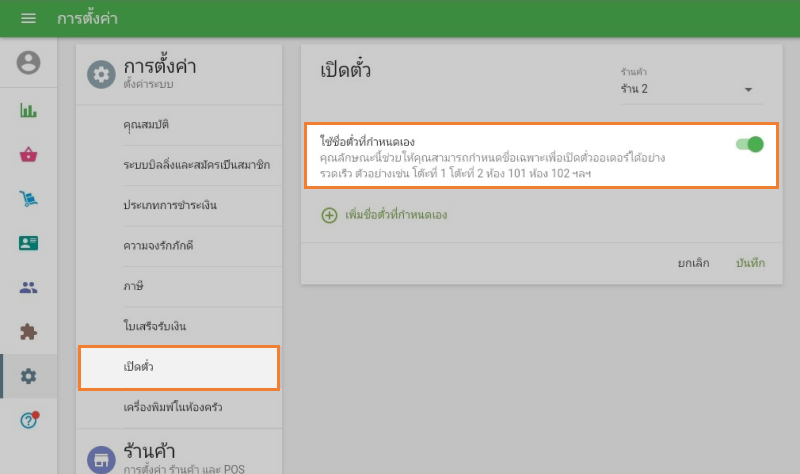Open the user account profile icon
Screen dimensions: 800x474
tap(29, 63)
